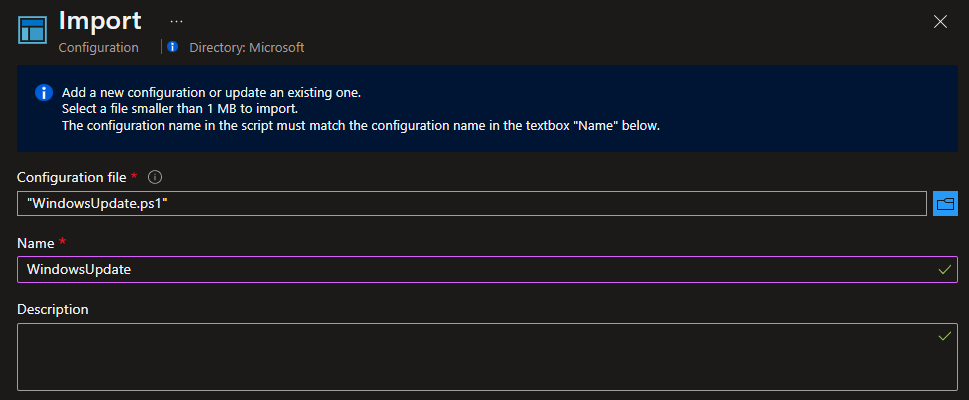Show the Configuration file info tooltip icon
969x400 pixels.
coord(155,177)
